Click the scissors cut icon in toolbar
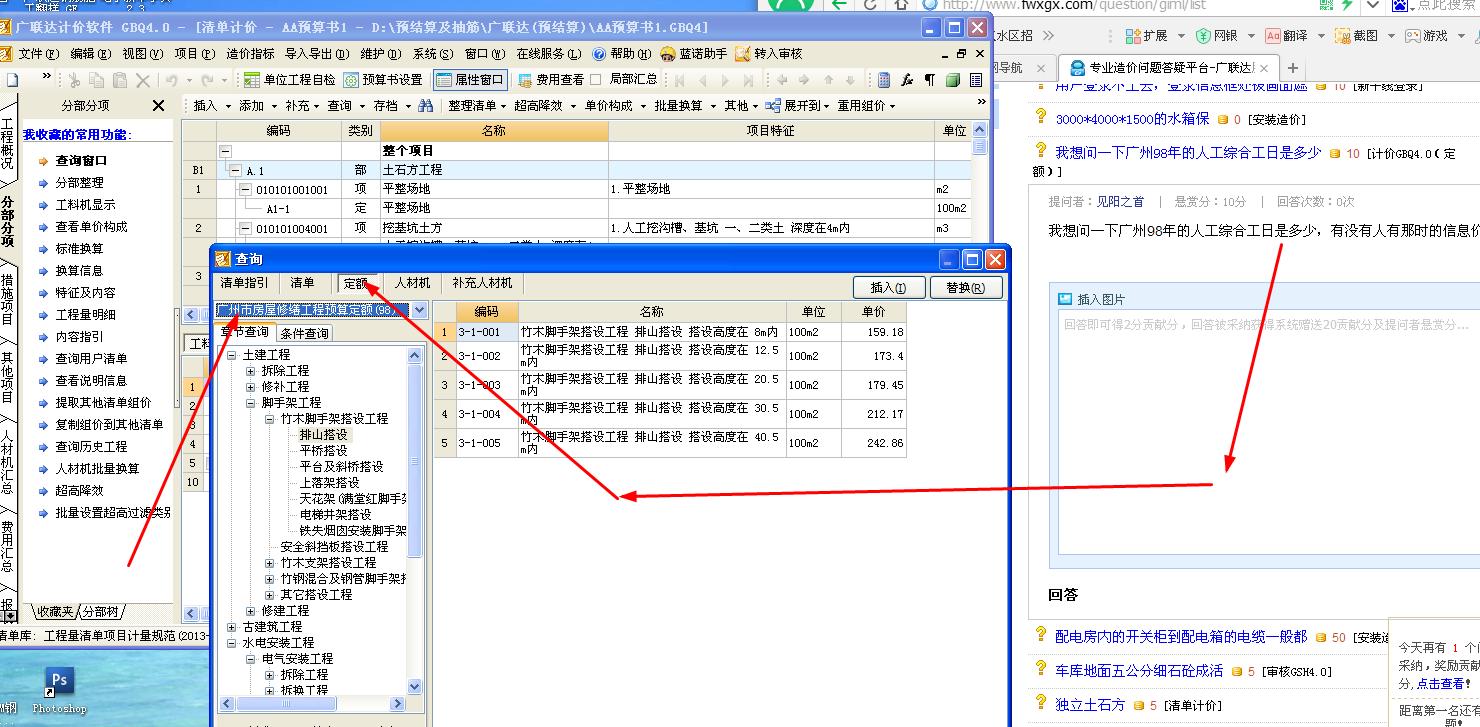This screenshot has width=1480, height=727. click(x=76, y=80)
